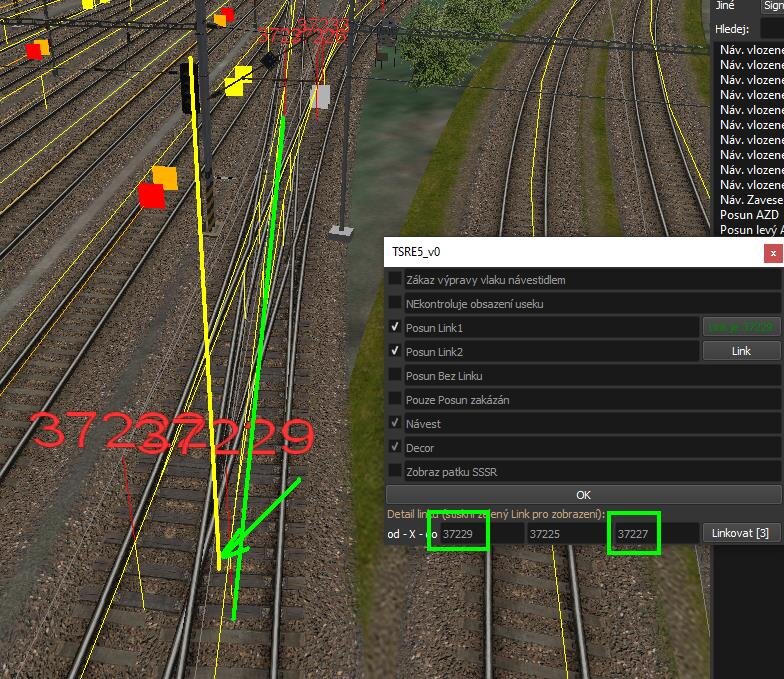Focus the field showing 37227
Screen dimensions: 784x679
pos(654,534)
